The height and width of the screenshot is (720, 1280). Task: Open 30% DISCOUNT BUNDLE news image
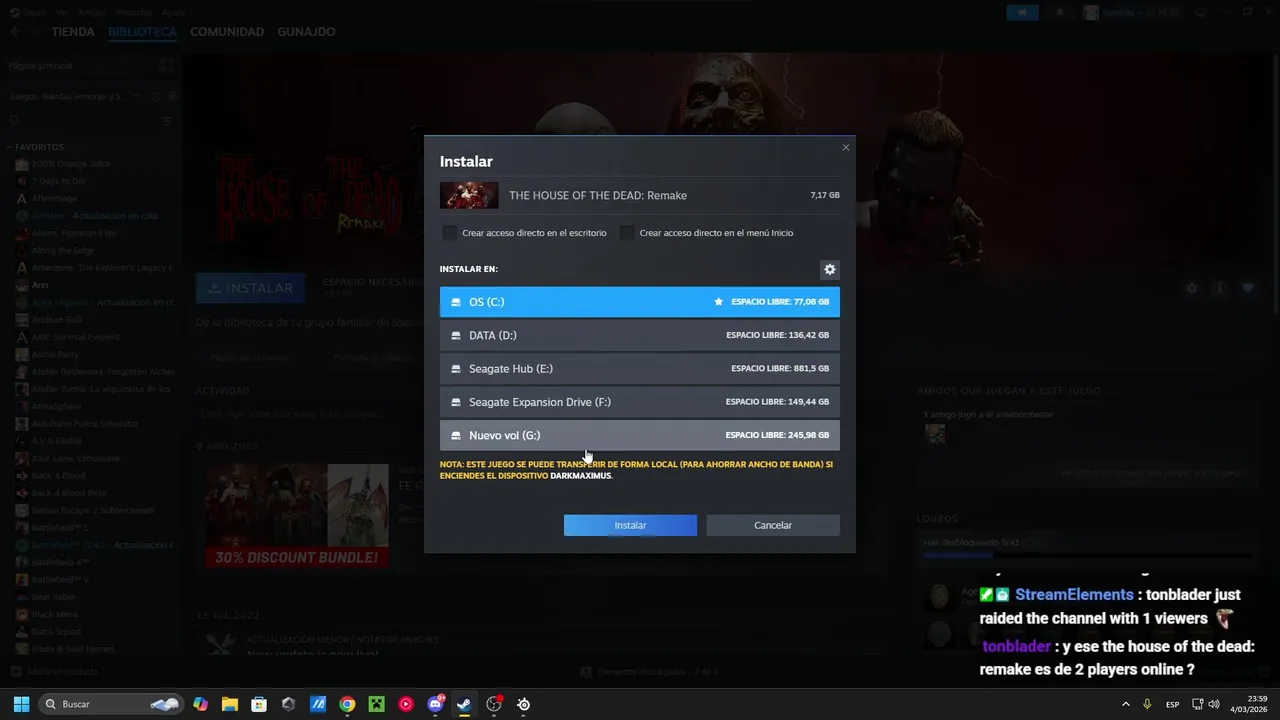297,516
